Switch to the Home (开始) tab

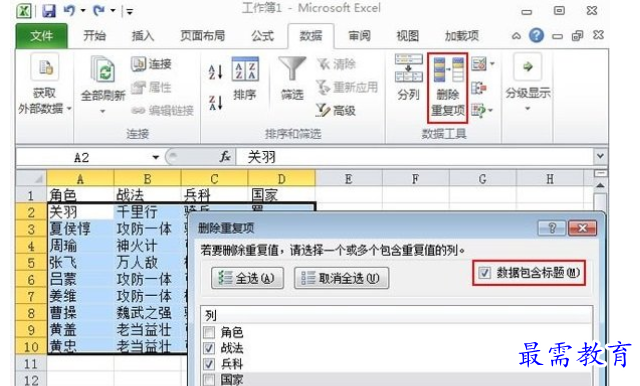pyautogui.click(x=94, y=36)
